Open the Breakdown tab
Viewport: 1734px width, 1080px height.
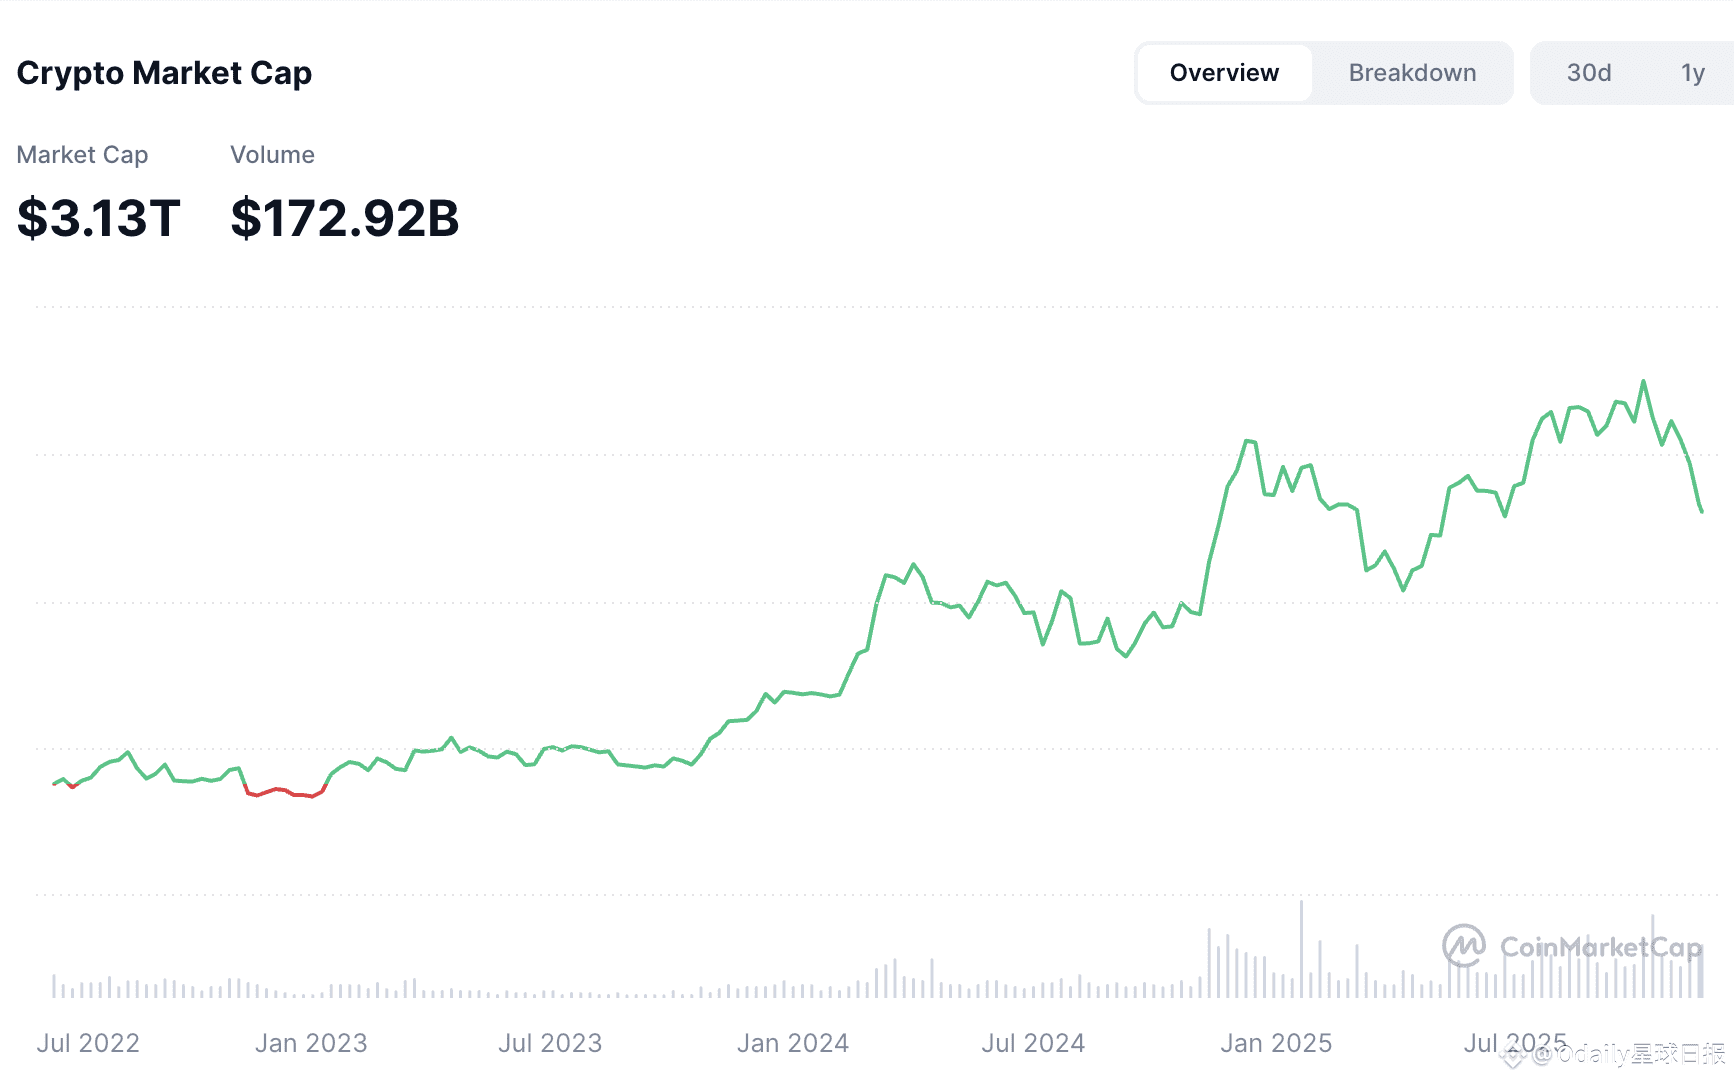tap(1412, 73)
